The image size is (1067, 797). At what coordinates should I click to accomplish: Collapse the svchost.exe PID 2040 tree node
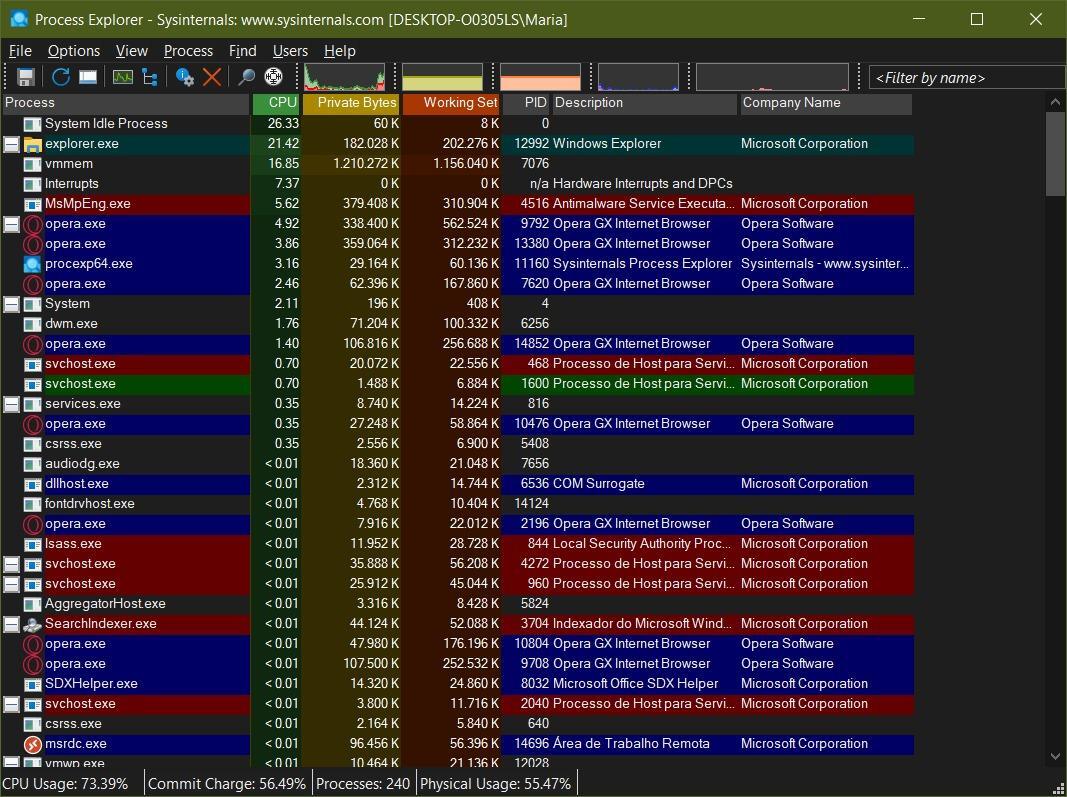pyautogui.click(x=12, y=704)
